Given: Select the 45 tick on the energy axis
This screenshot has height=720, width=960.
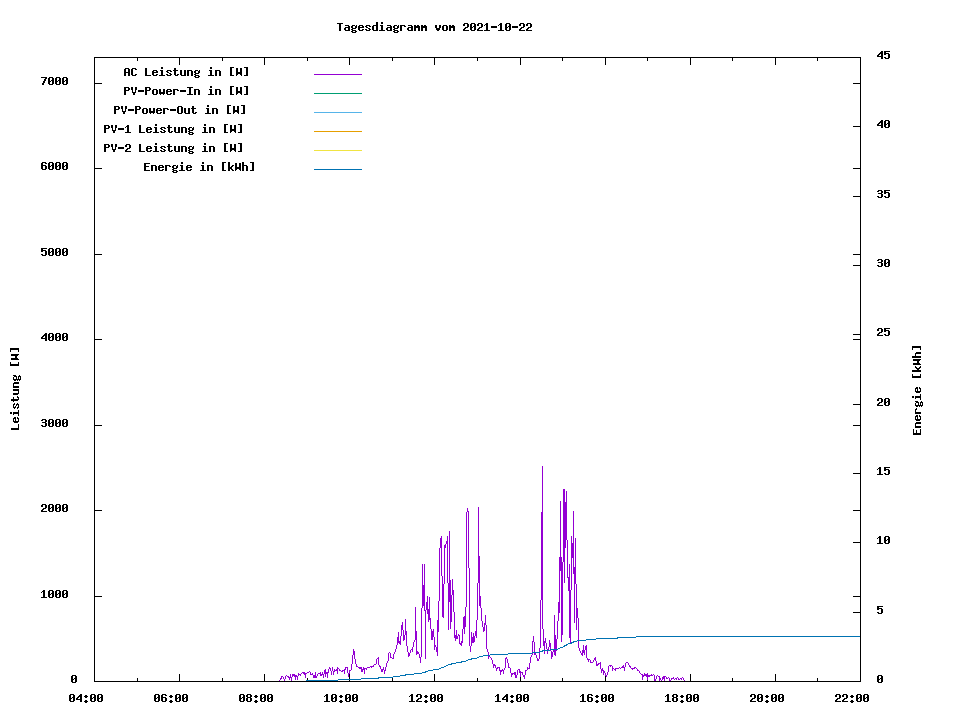Looking at the screenshot, I should (883, 55).
